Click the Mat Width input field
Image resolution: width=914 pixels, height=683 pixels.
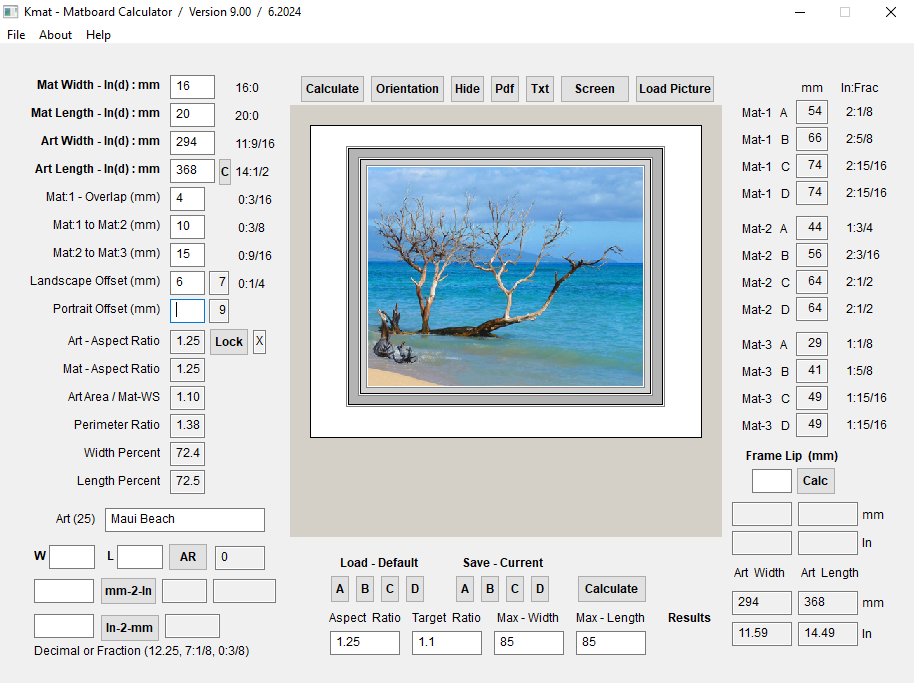click(192, 87)
